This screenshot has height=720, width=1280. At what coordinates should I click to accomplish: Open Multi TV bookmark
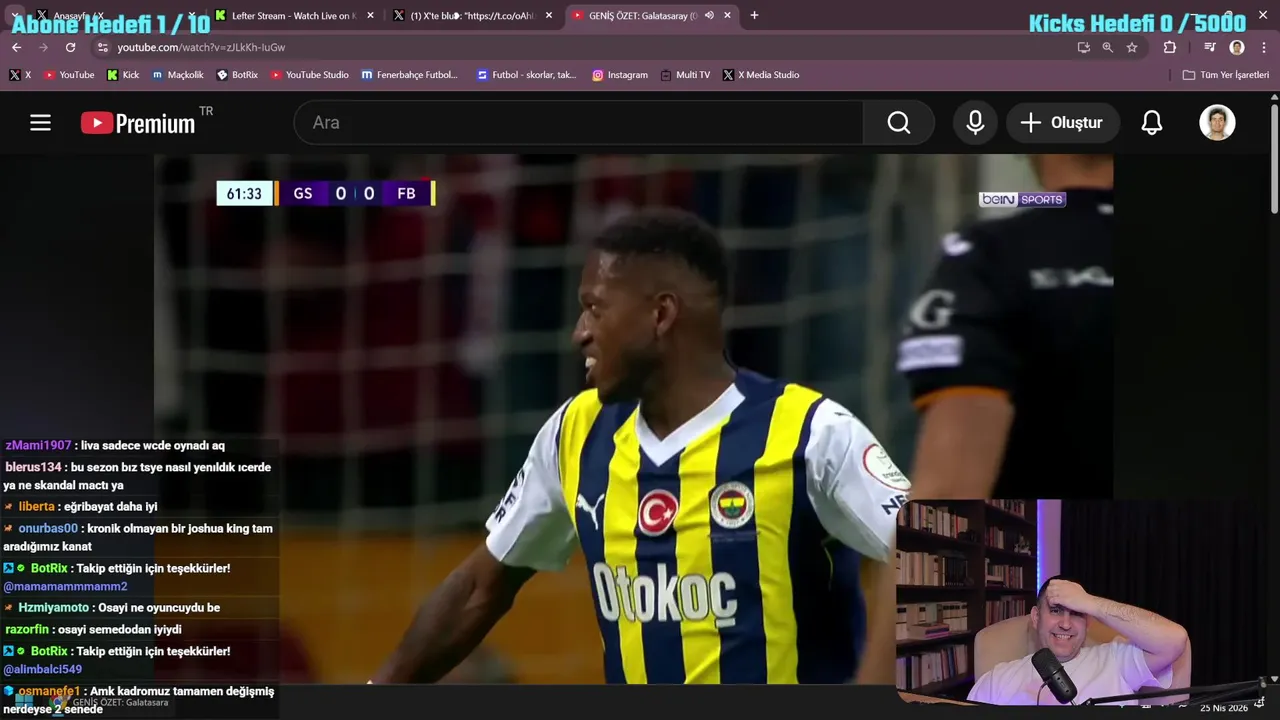click(x=685, y=75)
